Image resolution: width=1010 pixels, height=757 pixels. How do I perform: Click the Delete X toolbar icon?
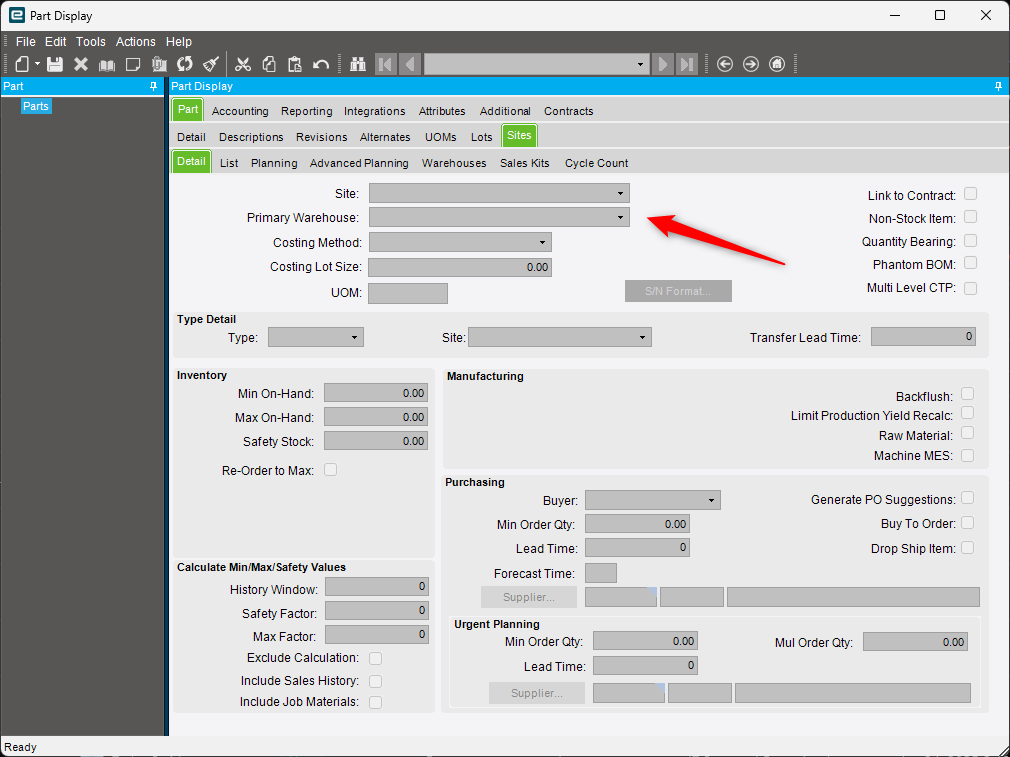tap(81, 64)
